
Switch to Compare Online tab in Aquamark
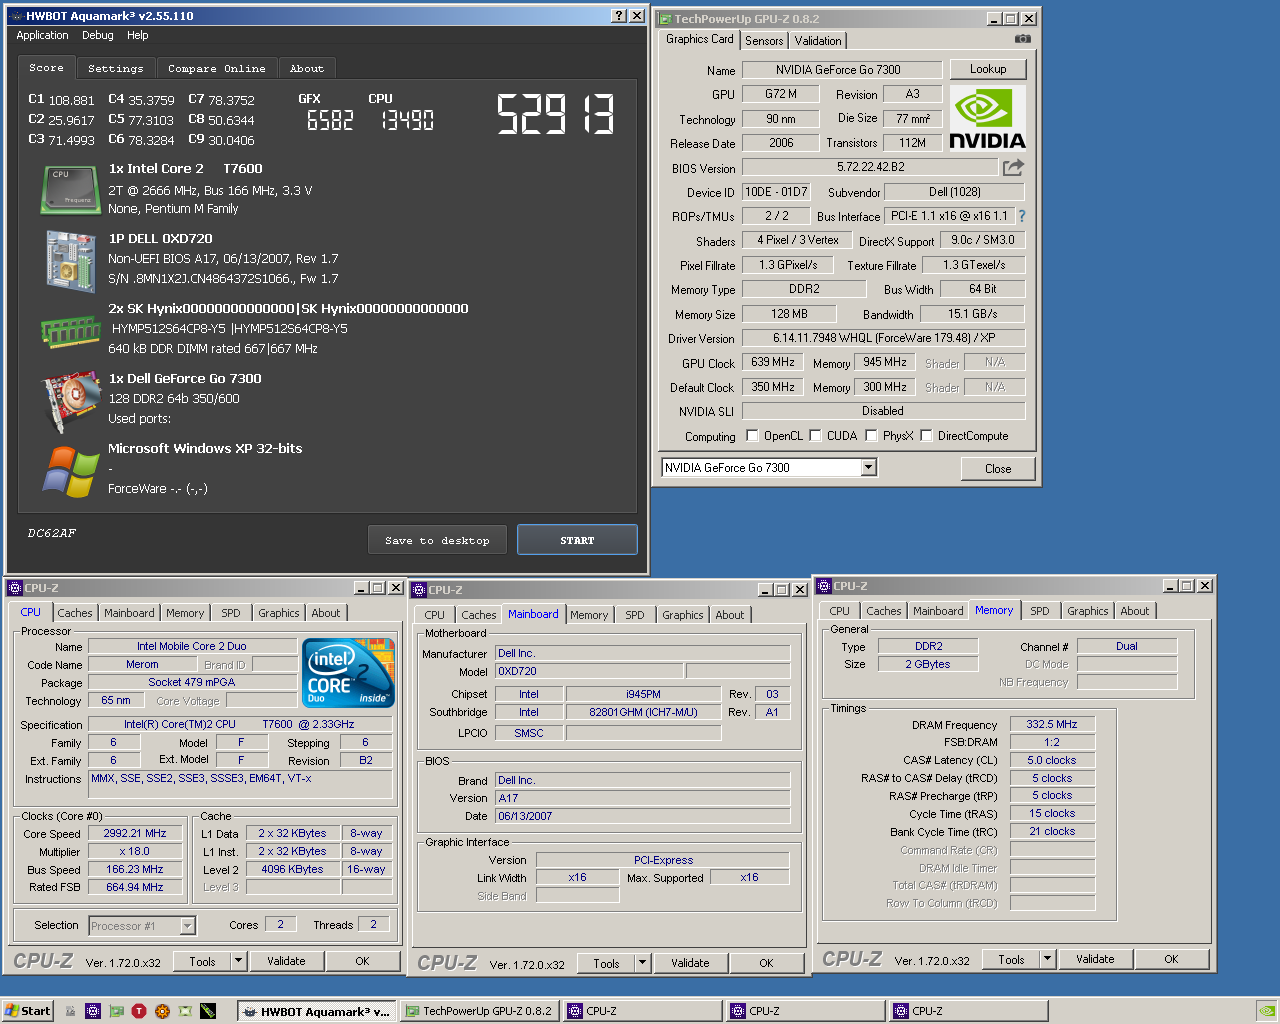pyautogui.click(x=217, y=69)
